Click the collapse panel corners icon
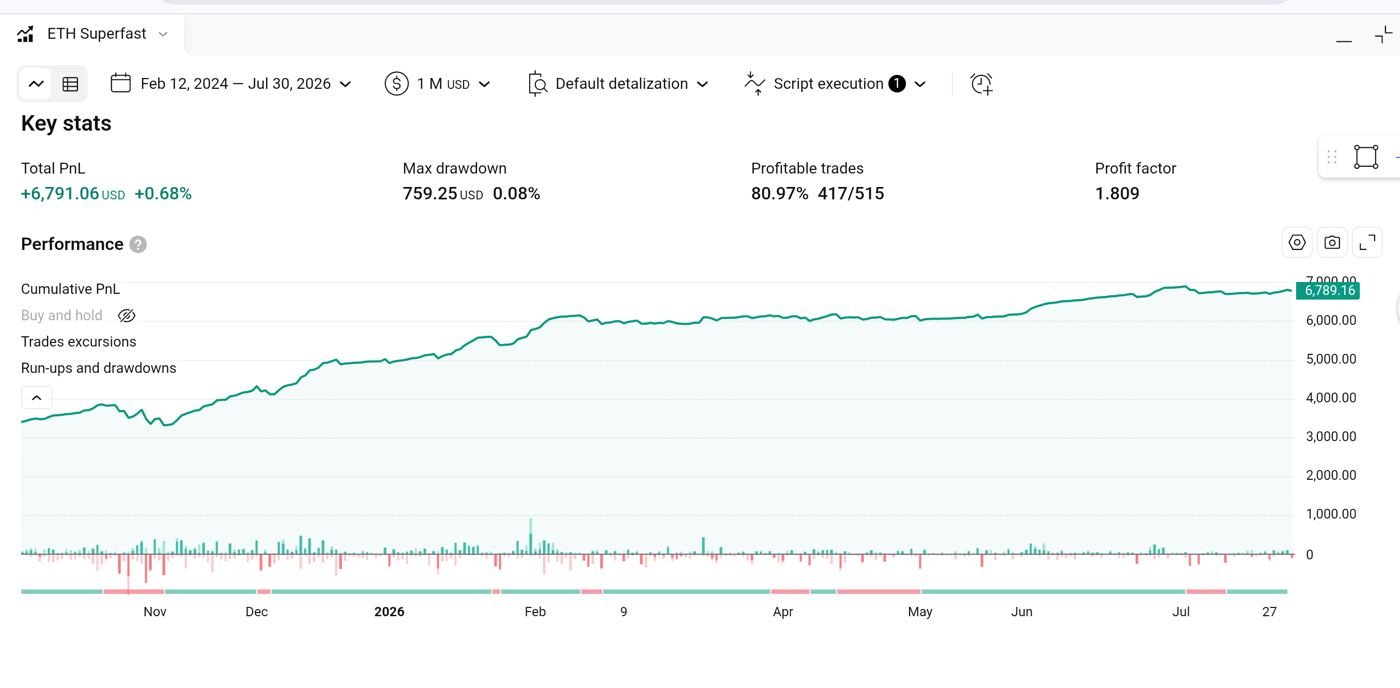1400x688 pixels. [x=1384, y=35]
